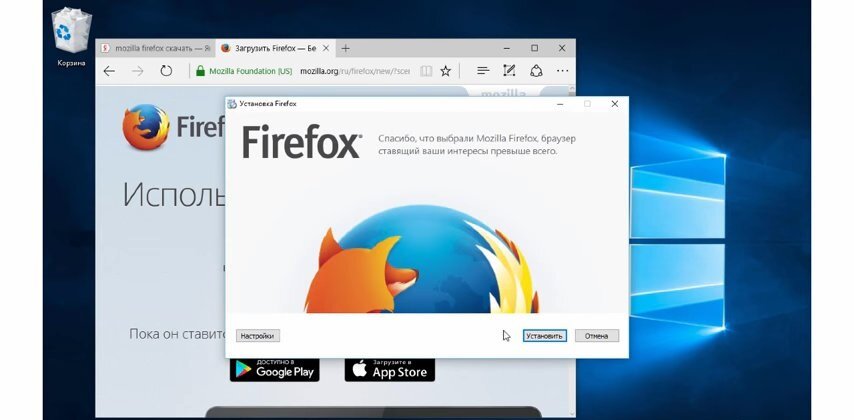
Task: Open the Google Play badge
Action: click(274, 369)
